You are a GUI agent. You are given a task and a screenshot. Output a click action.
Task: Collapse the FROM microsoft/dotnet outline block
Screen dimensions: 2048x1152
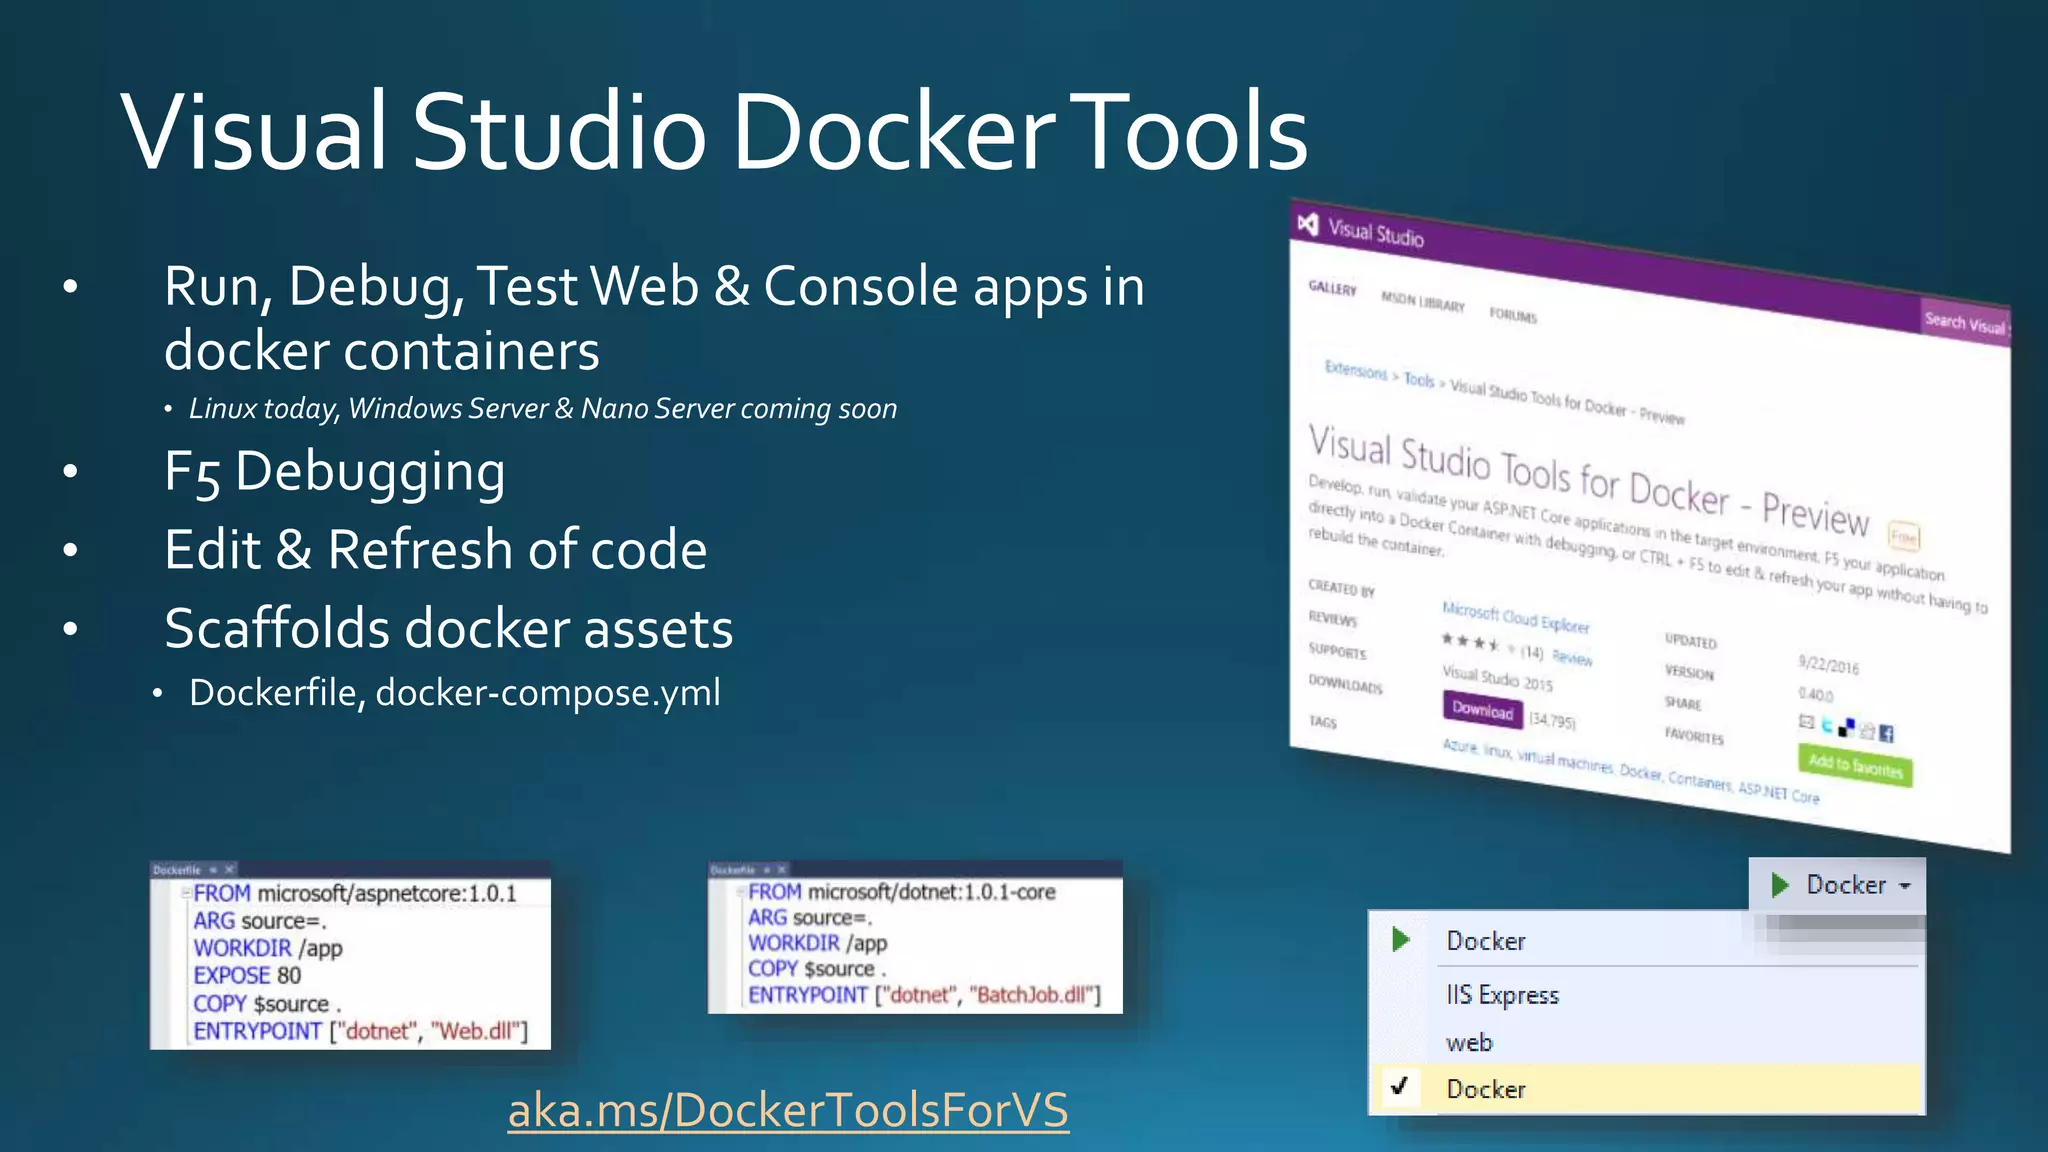pyautogui.click(x=741, y=892)
